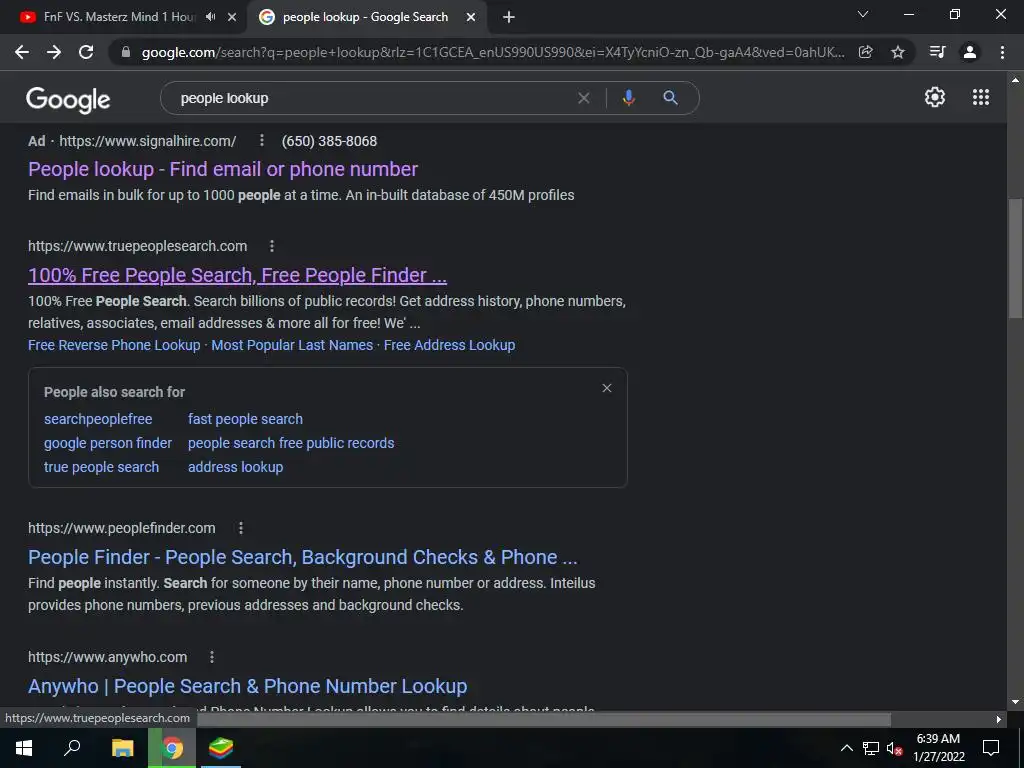View site information via the lock icon

126,52
